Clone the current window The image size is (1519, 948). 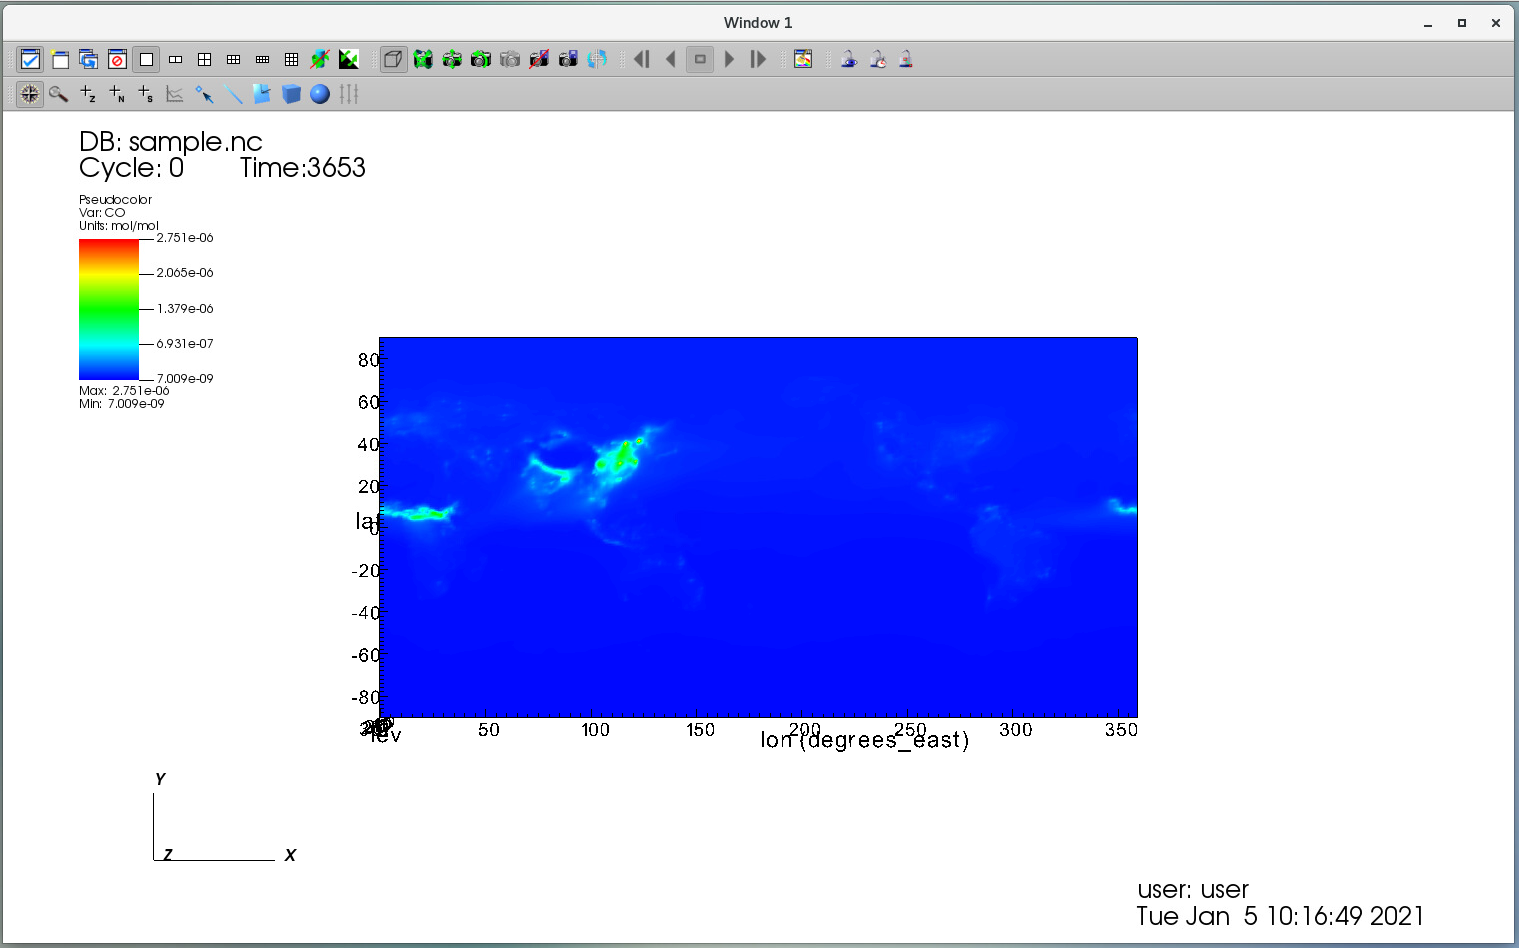point(89,60)
